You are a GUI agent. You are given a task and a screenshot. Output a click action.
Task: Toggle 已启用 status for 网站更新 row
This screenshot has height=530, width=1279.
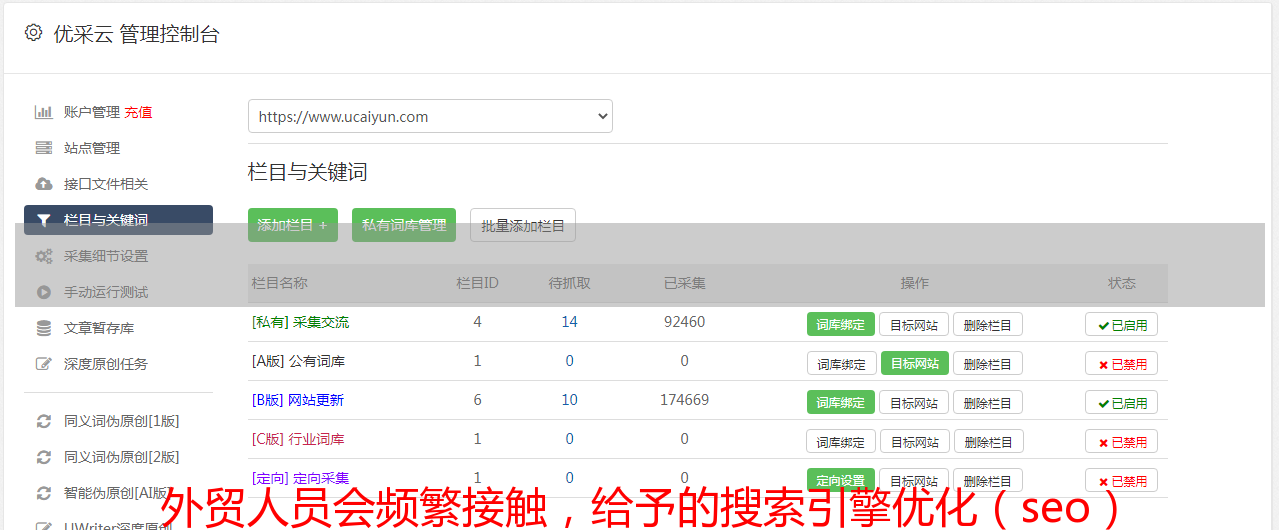[x=1121, y=402]
